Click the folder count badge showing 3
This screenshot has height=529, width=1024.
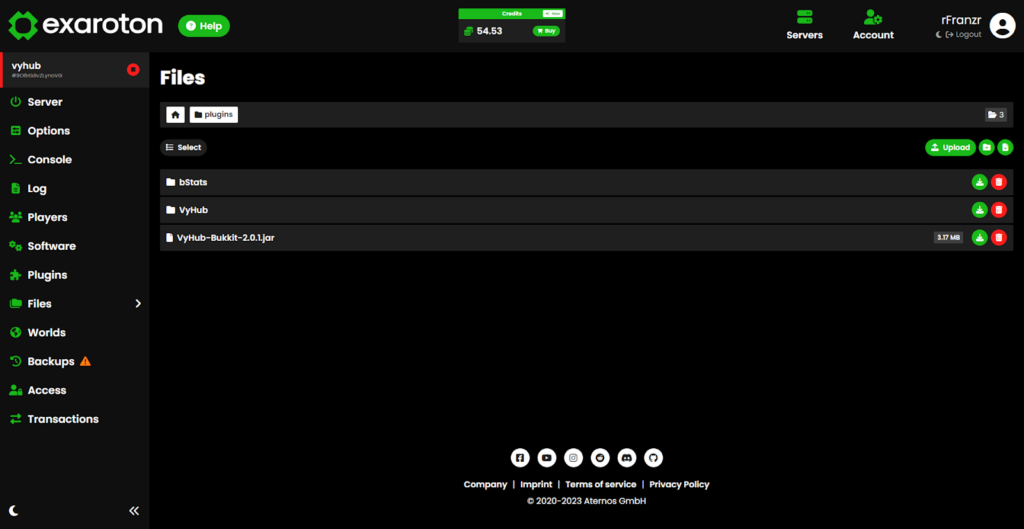coord(996,115)
